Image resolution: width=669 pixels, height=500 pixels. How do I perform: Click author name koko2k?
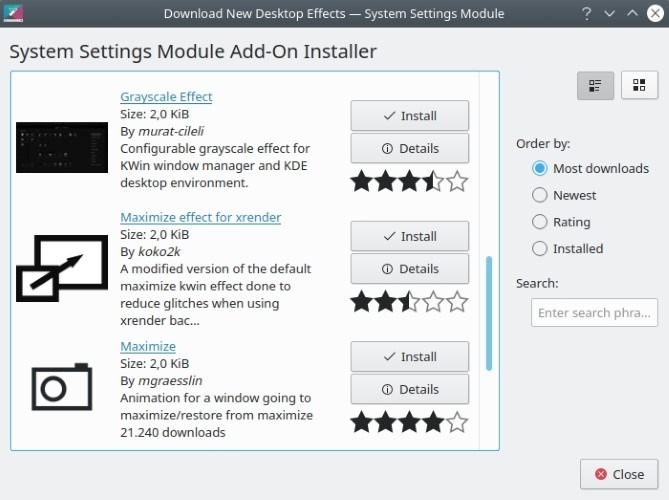tap(159, 252)
